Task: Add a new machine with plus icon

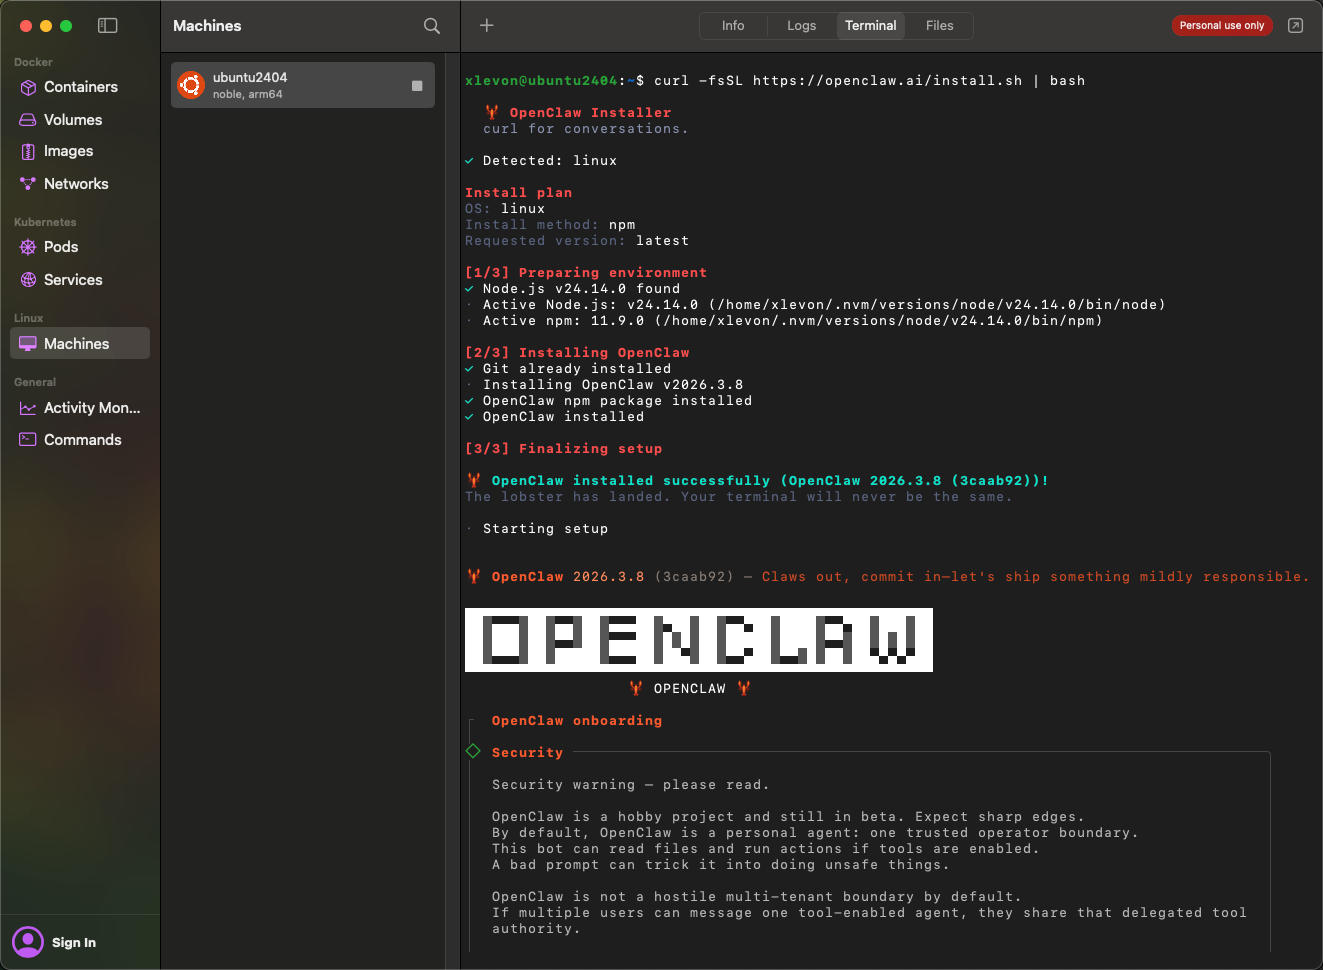Action: [487, 26]
